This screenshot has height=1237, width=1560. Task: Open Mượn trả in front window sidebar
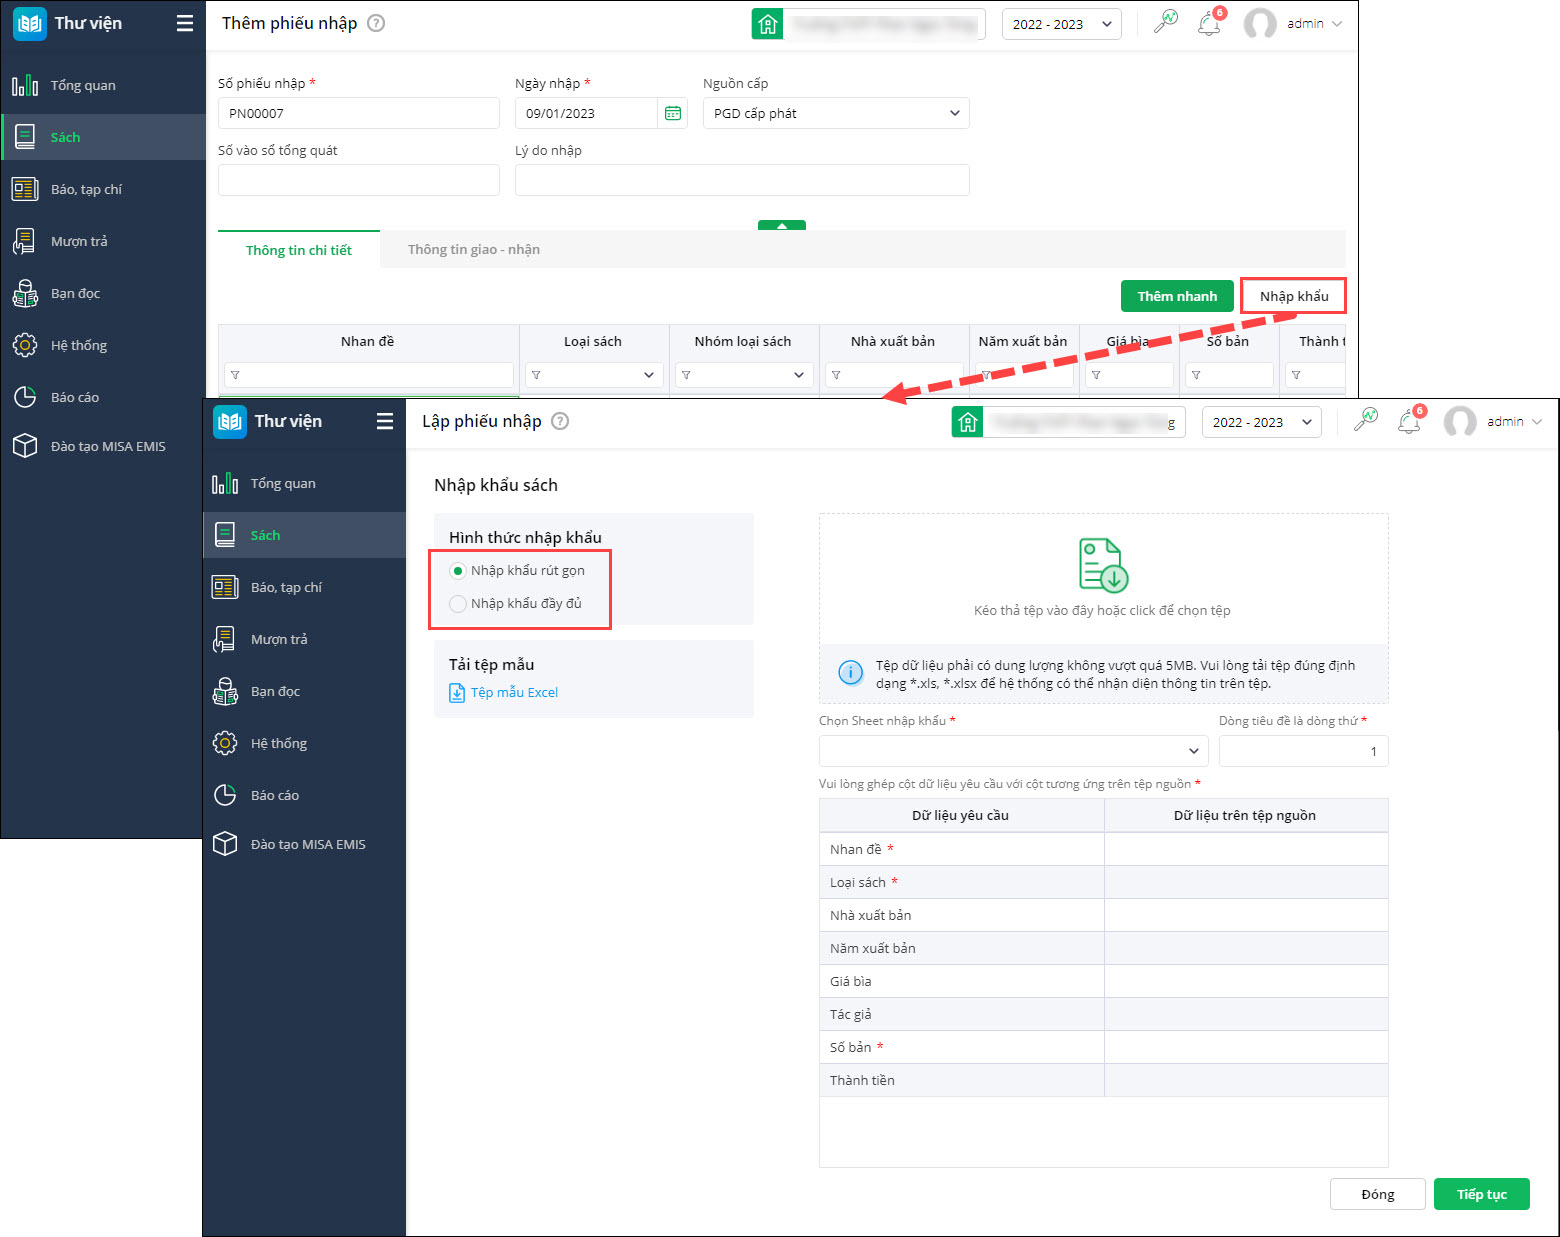click(305, 639)
